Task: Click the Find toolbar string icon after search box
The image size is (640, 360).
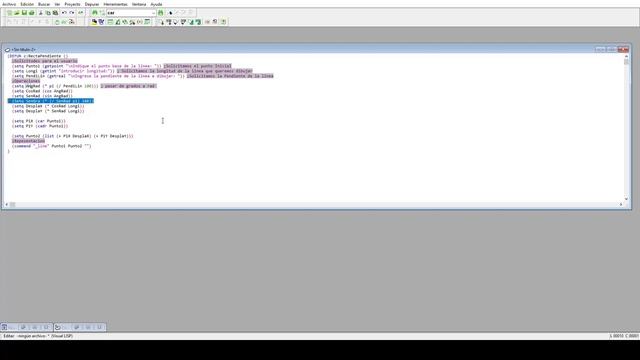Action: pyautogui.click(x=160, y=13)
